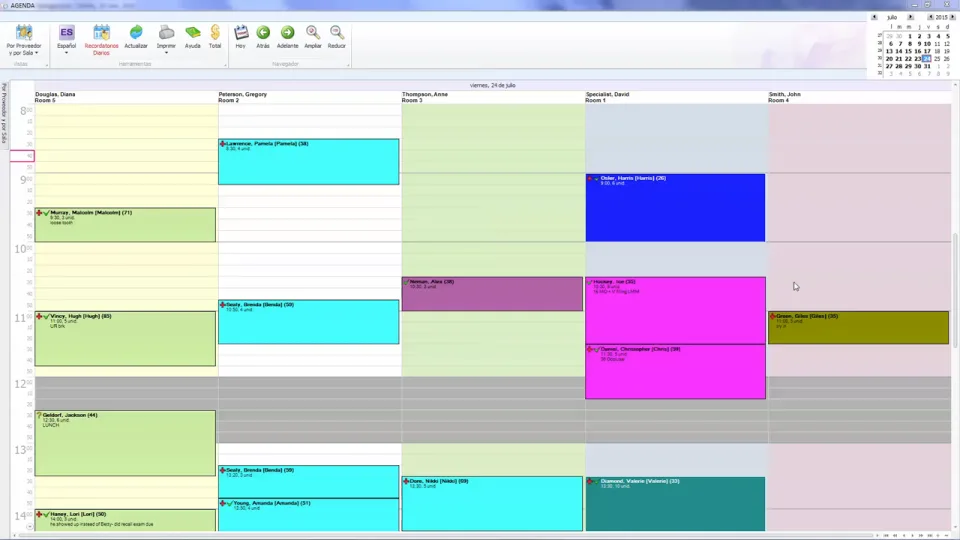Open Lawrence, Pamela appointment at 8:30
The image size is (960, 540).
(x=309, y=162)
